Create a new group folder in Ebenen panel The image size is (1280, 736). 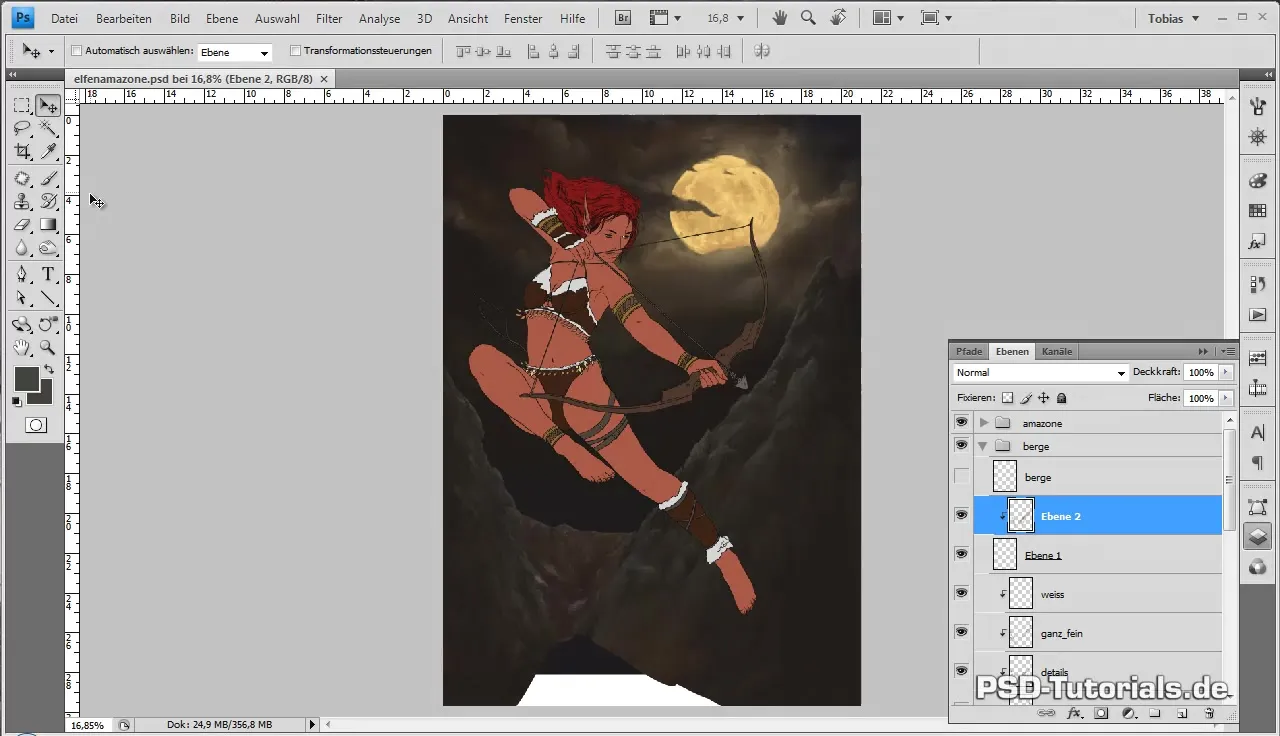coord(1154,713)
